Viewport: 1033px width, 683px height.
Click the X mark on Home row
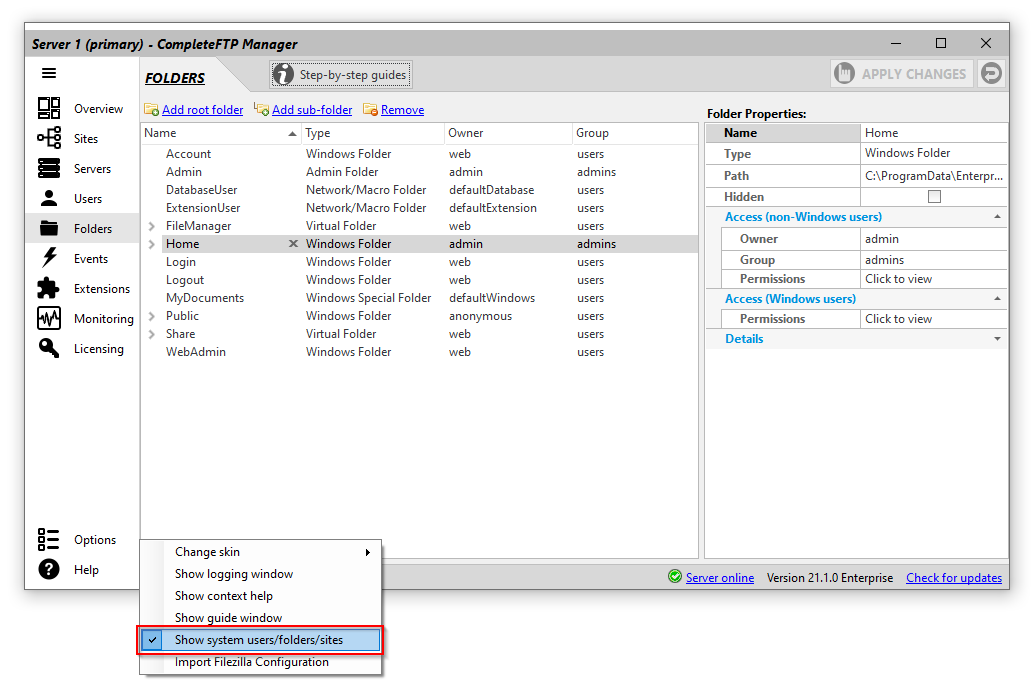tap(293, 244)
